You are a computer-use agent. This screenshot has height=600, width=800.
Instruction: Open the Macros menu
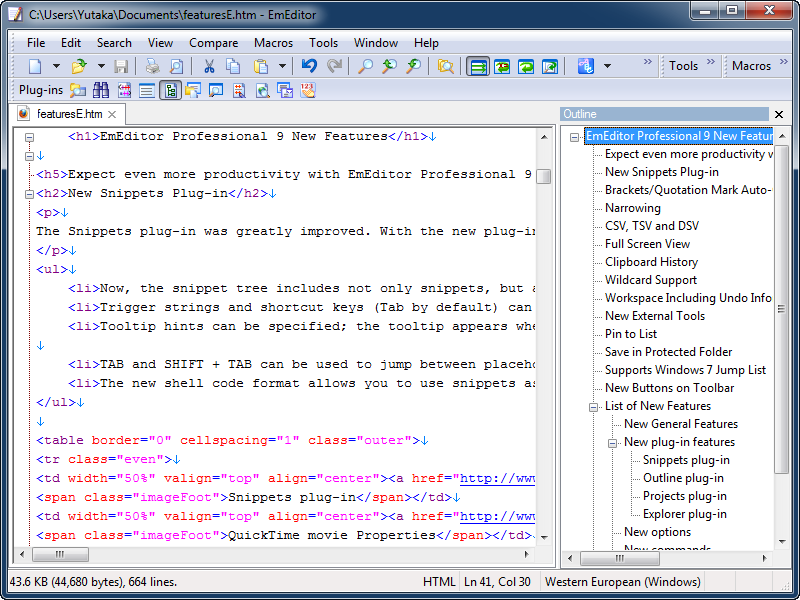pyautogui.click(x=273, y=43)
